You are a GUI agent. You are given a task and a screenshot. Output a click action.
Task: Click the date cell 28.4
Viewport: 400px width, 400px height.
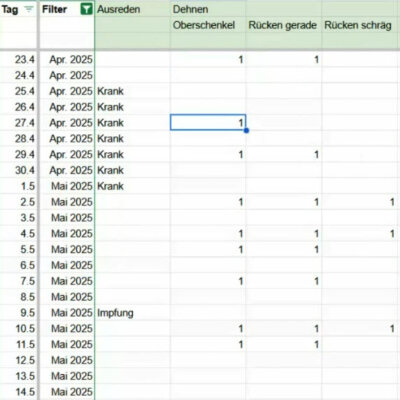[18, 139]
